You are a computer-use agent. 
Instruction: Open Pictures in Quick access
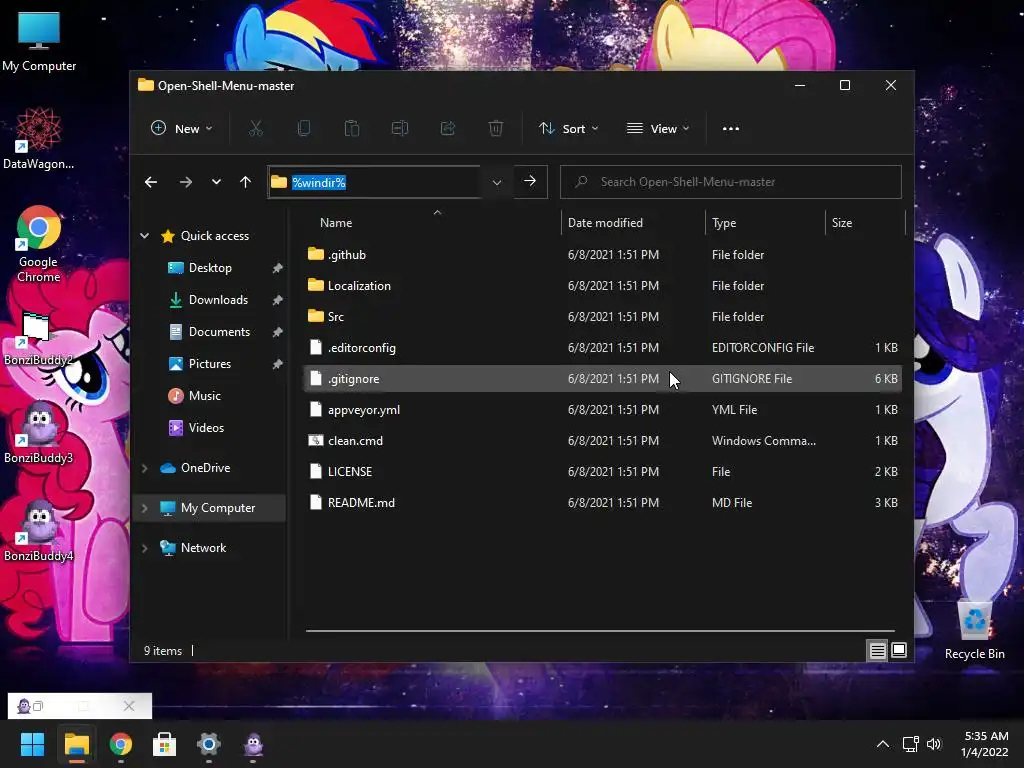click(x=209, y=364)
